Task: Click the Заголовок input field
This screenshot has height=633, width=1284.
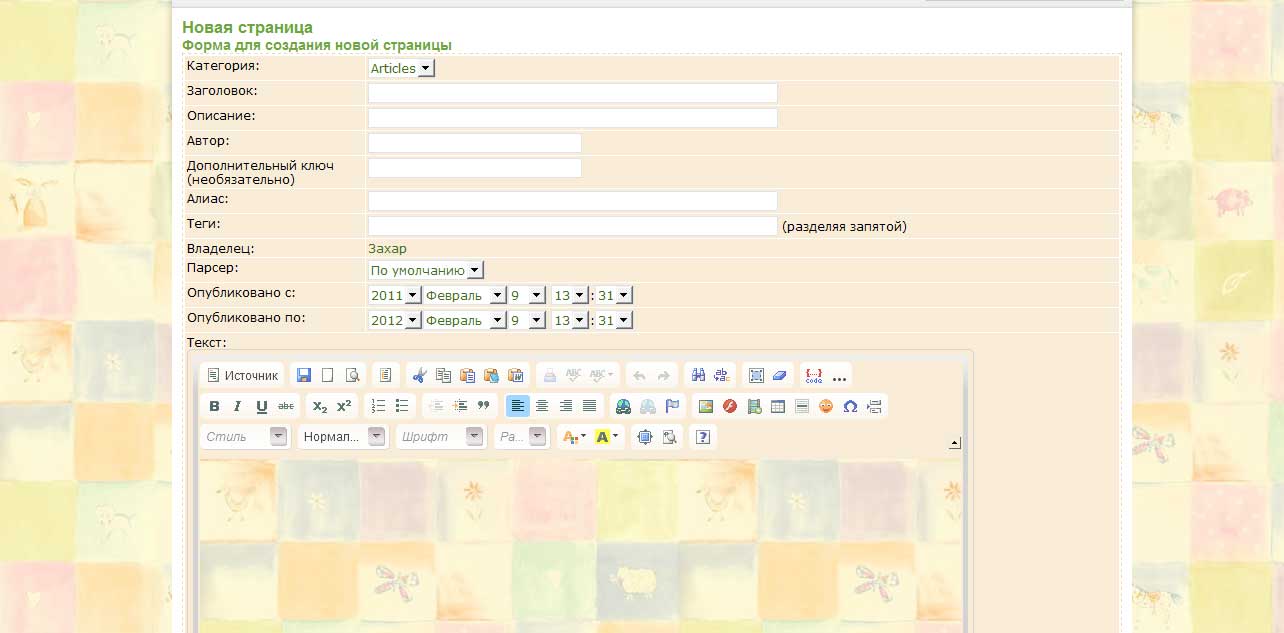Action: pyautogui.click(x=572, y=93)
